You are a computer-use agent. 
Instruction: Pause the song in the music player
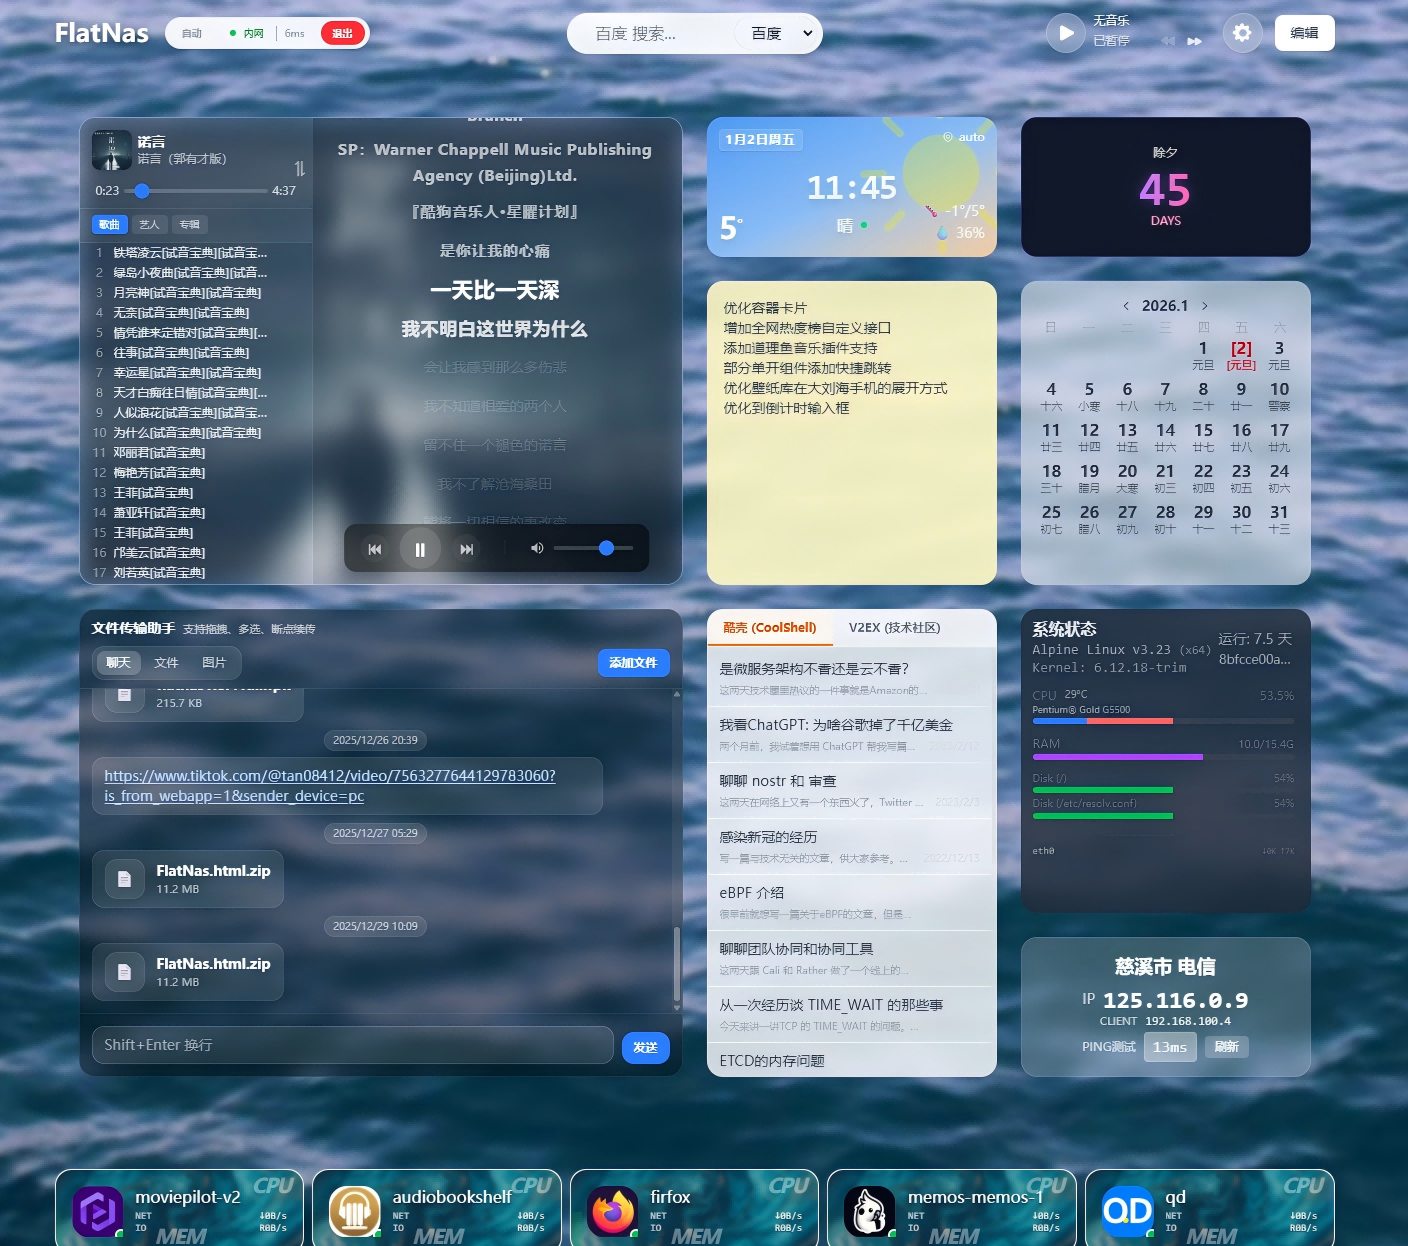(420, 549)
